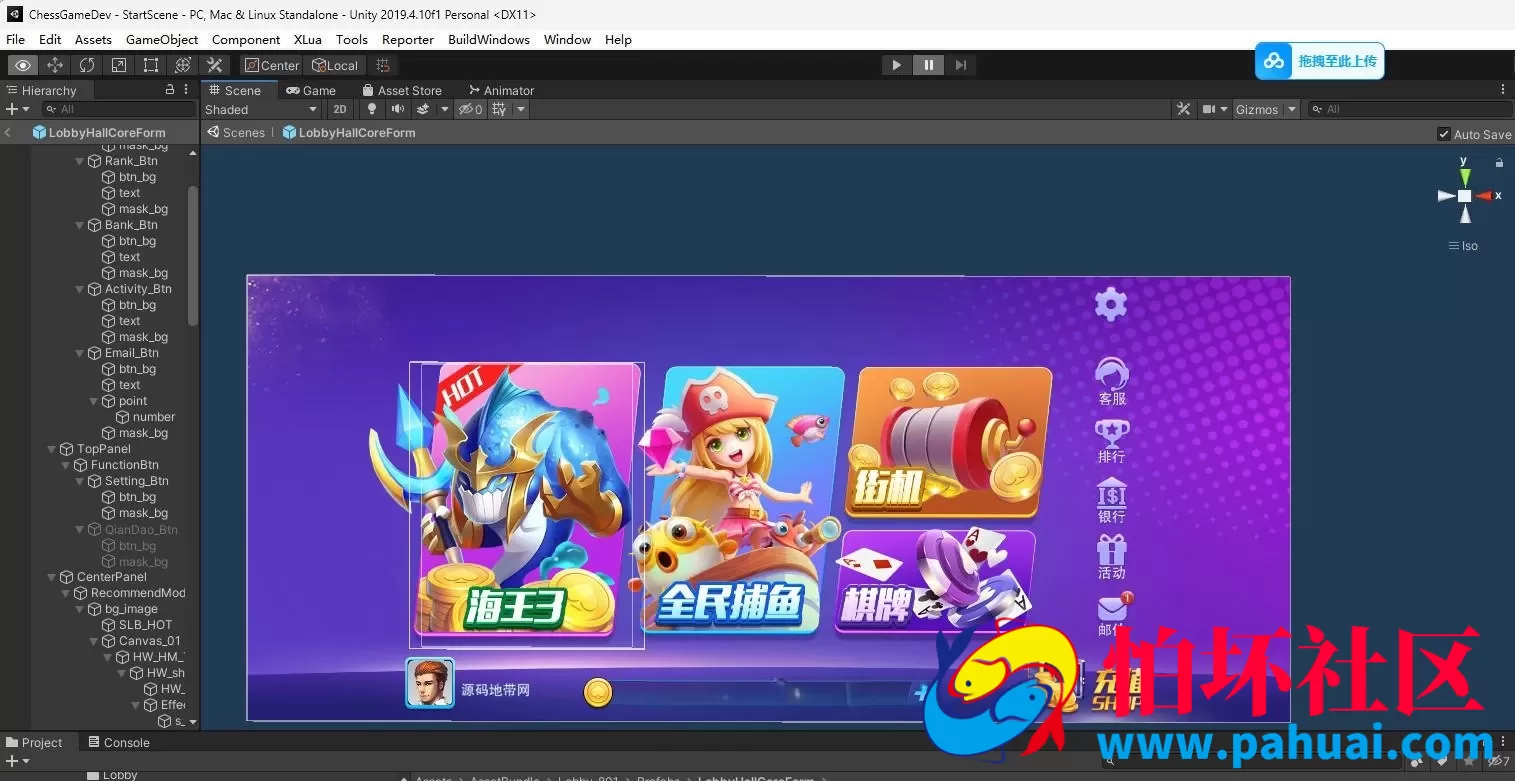Click LobbyHallCoreForm breadcrumb in scene view

[x=348, y=132]
